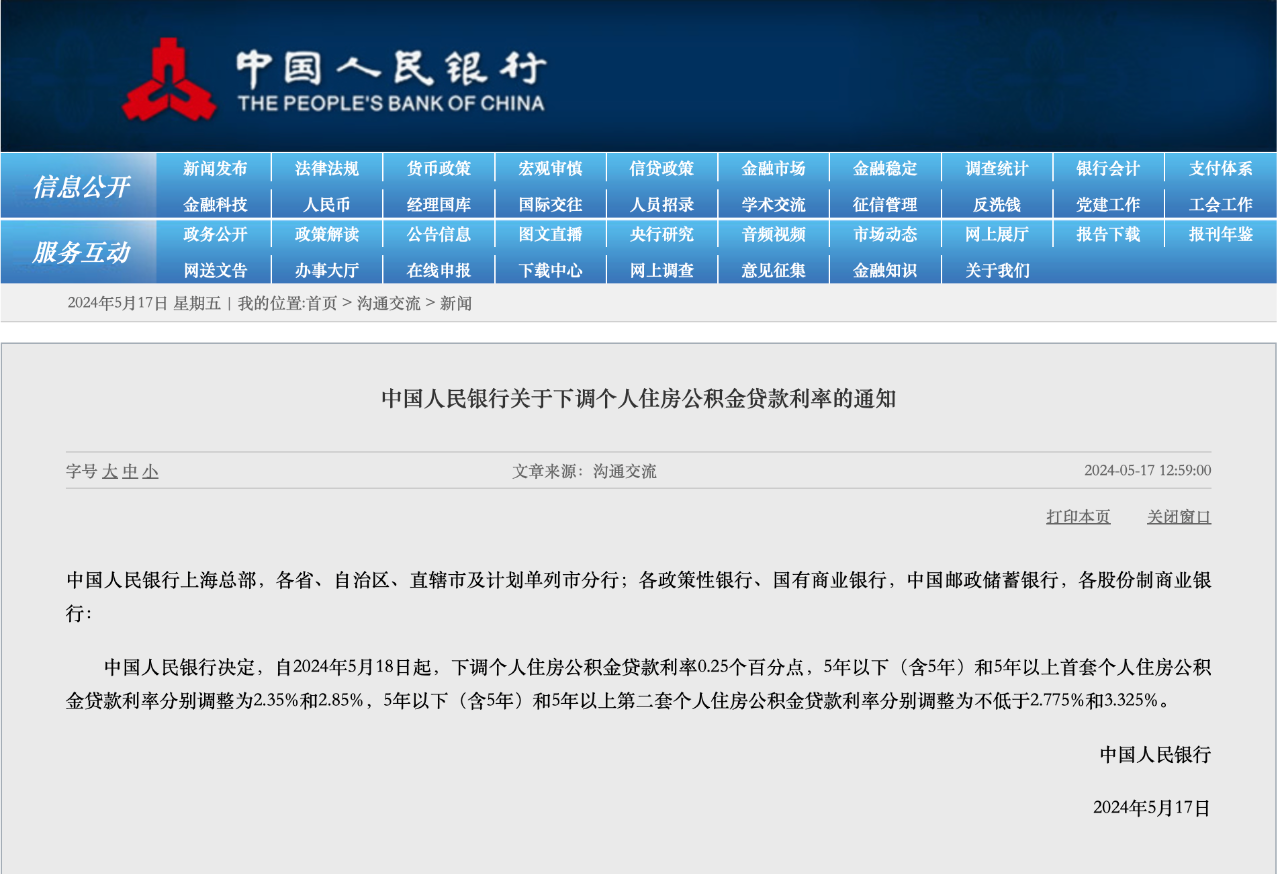Select 工会工作 navigation item
The height and width of the screenshot is (874, 1280).
click(1221, 205)
